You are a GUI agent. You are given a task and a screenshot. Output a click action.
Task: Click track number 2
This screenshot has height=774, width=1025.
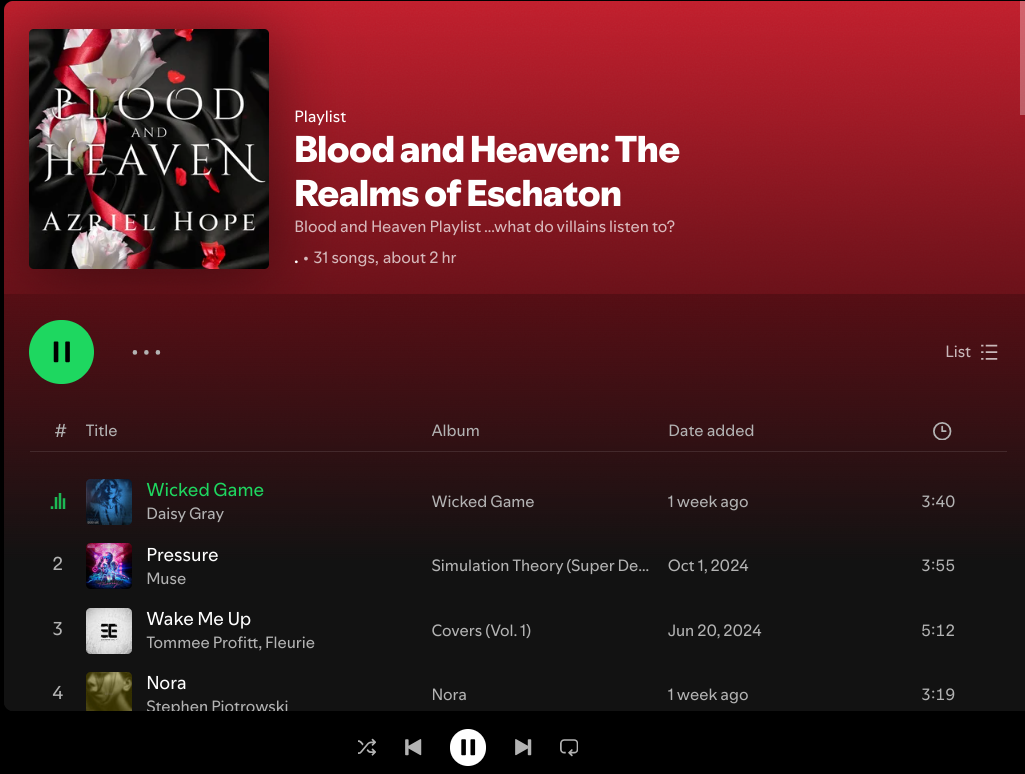(x=58, y=564)
